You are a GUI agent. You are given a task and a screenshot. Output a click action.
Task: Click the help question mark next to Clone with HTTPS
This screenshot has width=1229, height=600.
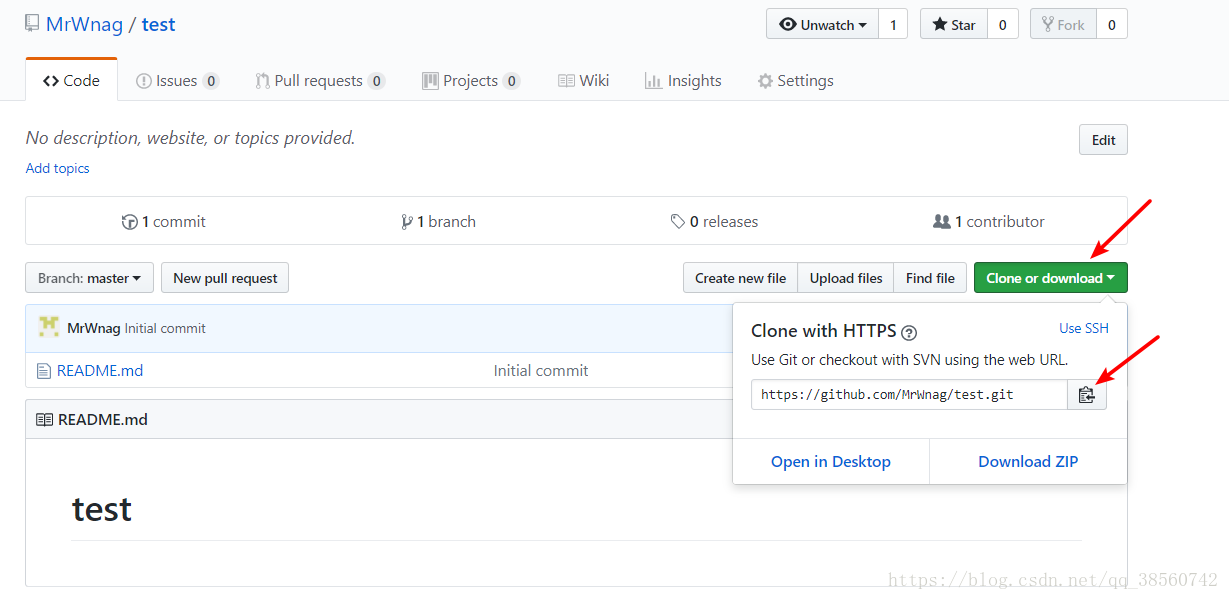click(x=909, y=332)
